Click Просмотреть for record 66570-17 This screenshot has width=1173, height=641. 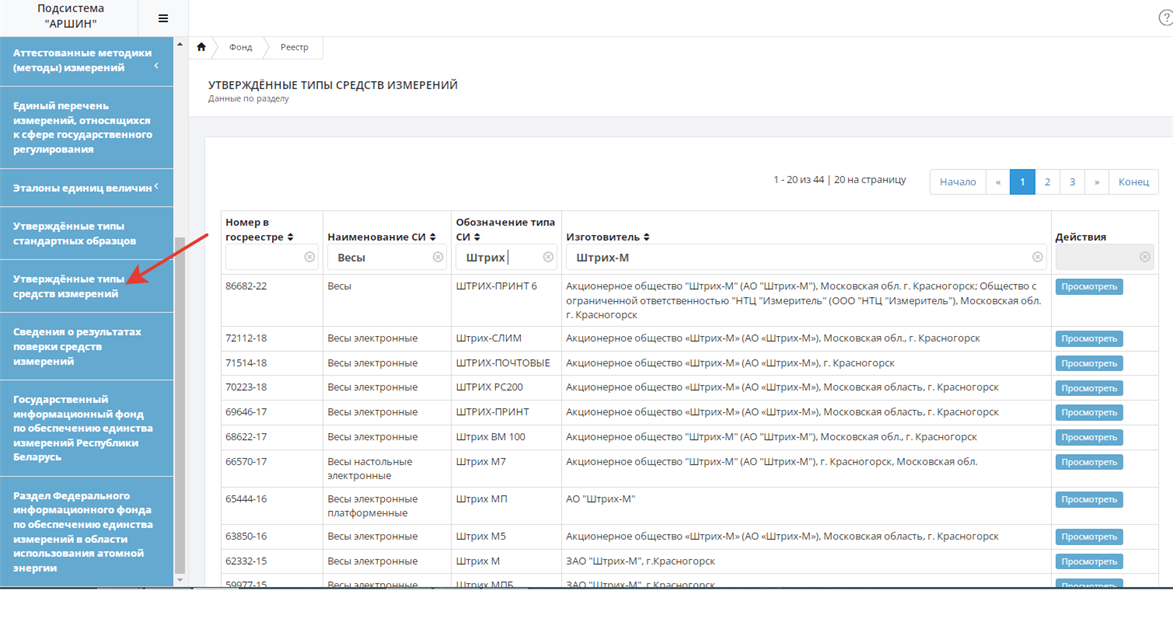coord(1088,462)
